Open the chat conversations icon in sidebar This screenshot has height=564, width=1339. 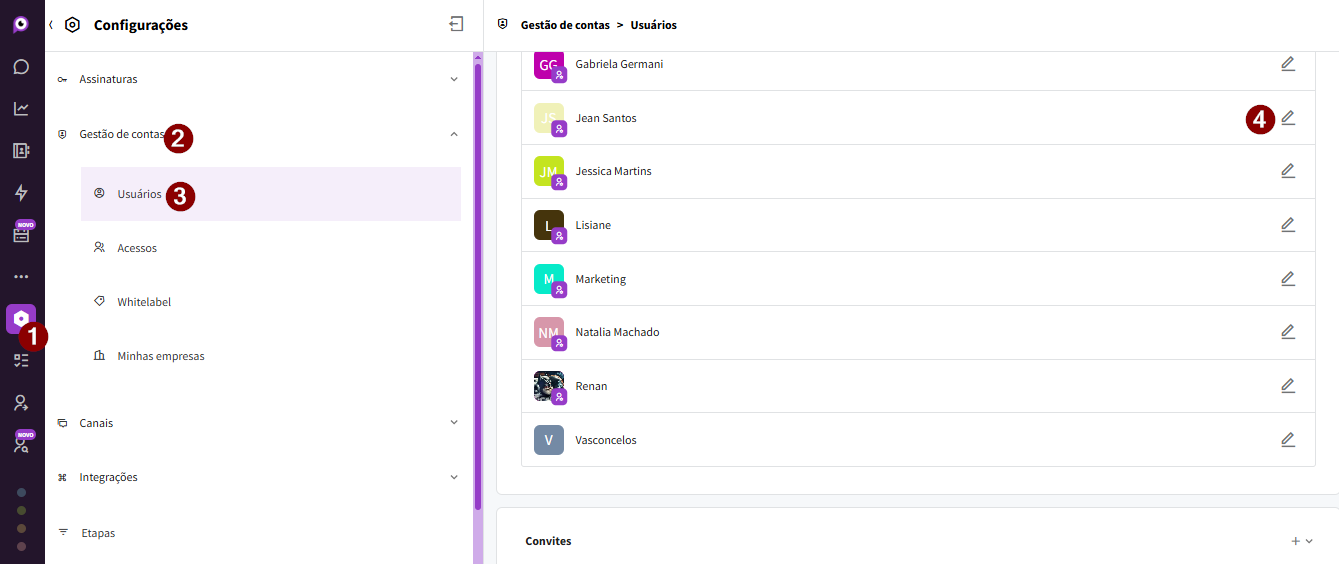click(x=21, y=67)
